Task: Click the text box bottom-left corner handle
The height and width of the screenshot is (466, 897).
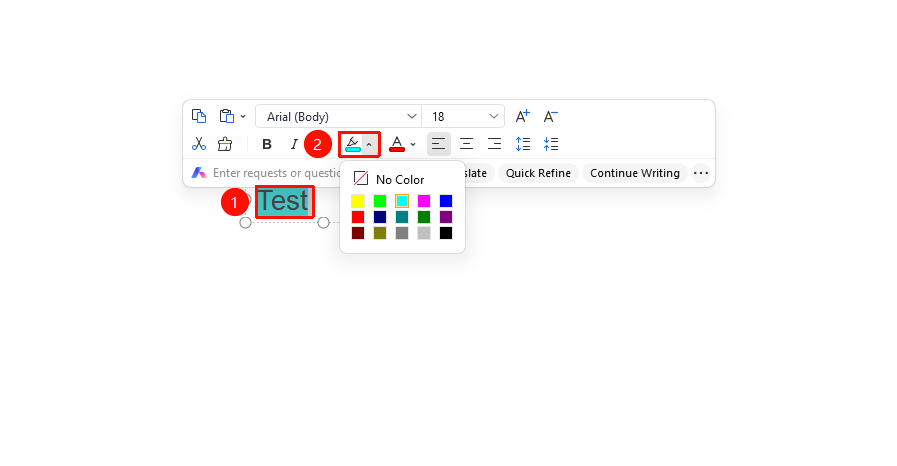Action: pos(245,222)
